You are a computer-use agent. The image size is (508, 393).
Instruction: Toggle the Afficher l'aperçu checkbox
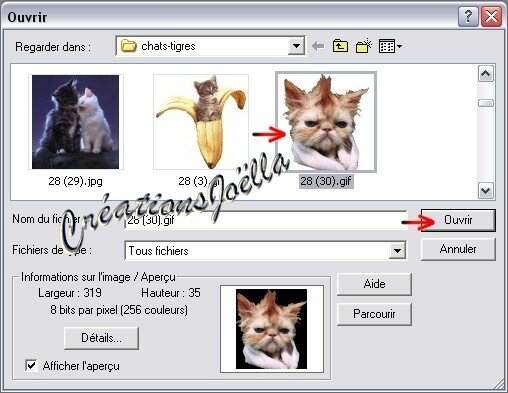(31, 365)
